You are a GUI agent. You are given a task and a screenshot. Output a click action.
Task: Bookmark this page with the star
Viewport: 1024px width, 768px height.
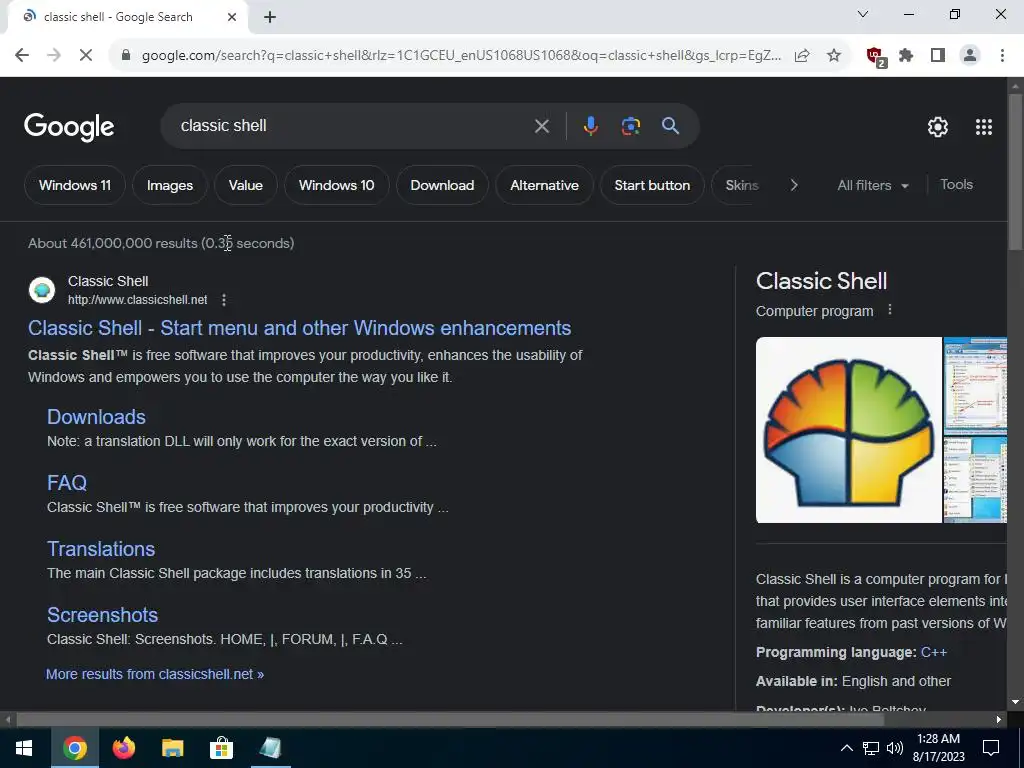click(834, 56)
